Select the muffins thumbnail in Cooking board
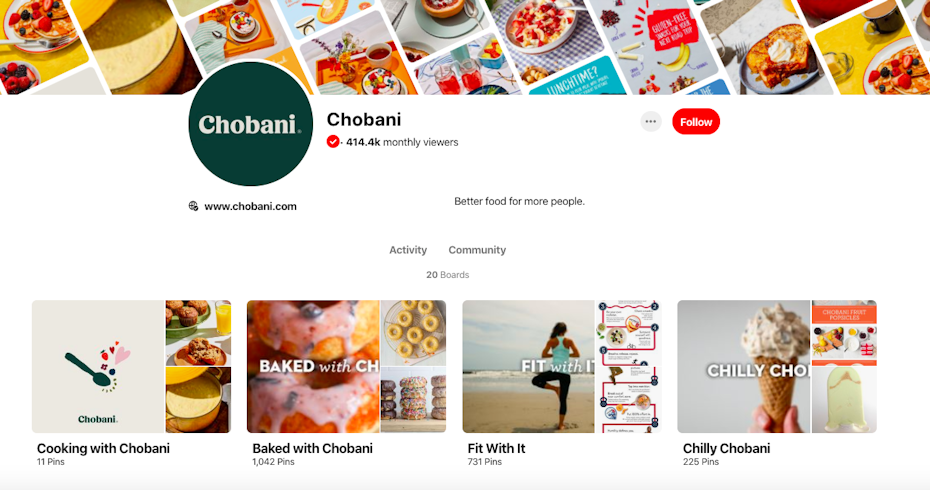This screenshot has width=930, height=490. [198, 333]
